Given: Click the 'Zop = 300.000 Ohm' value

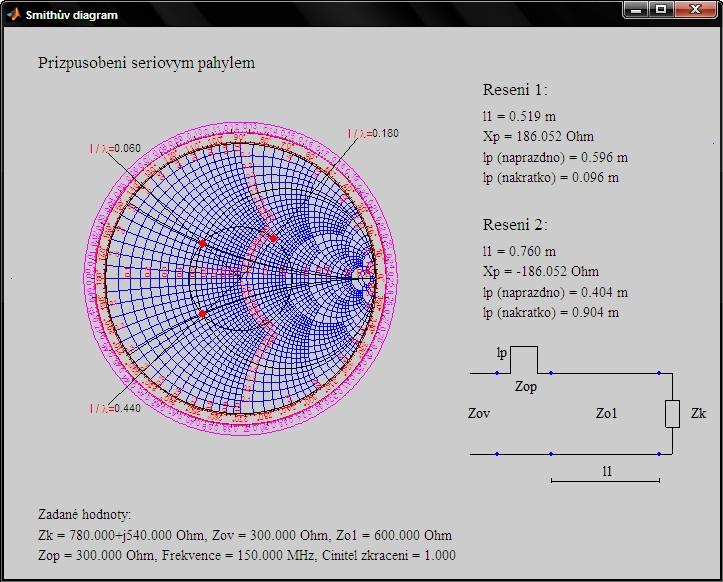Looking at the screenshot, I should (97, 555).
